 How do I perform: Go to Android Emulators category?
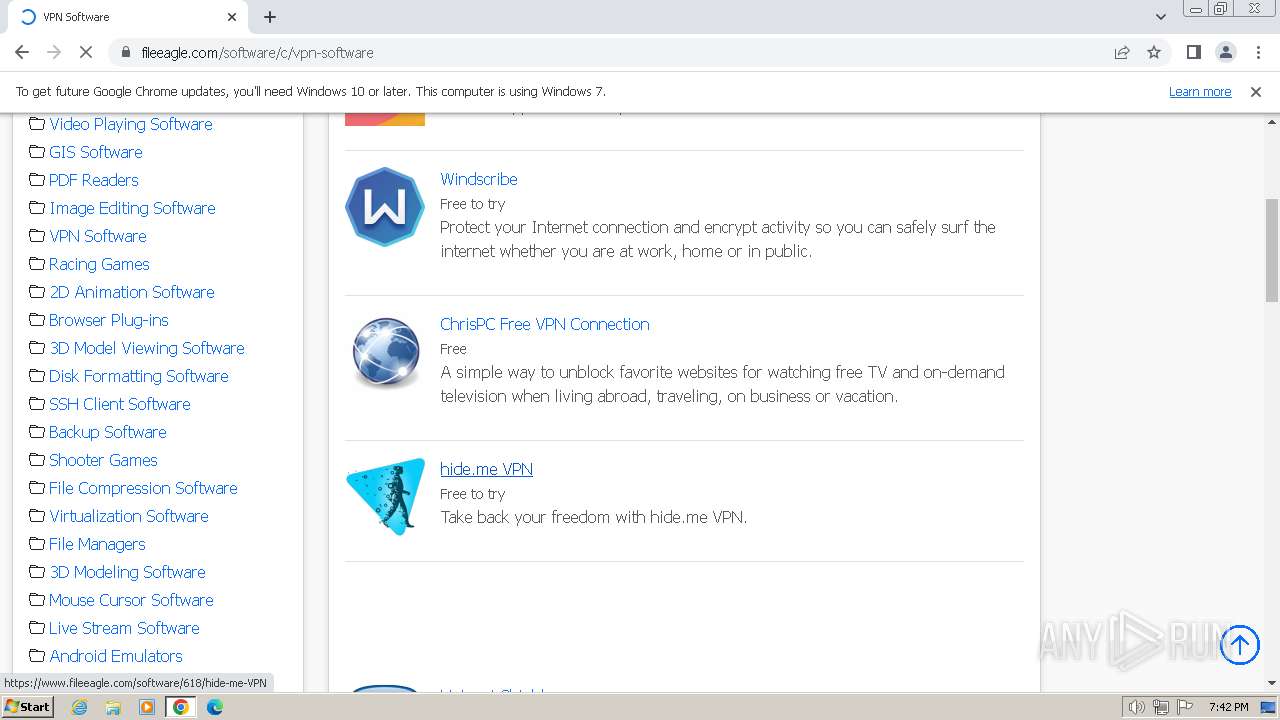[x=116, y=656]
